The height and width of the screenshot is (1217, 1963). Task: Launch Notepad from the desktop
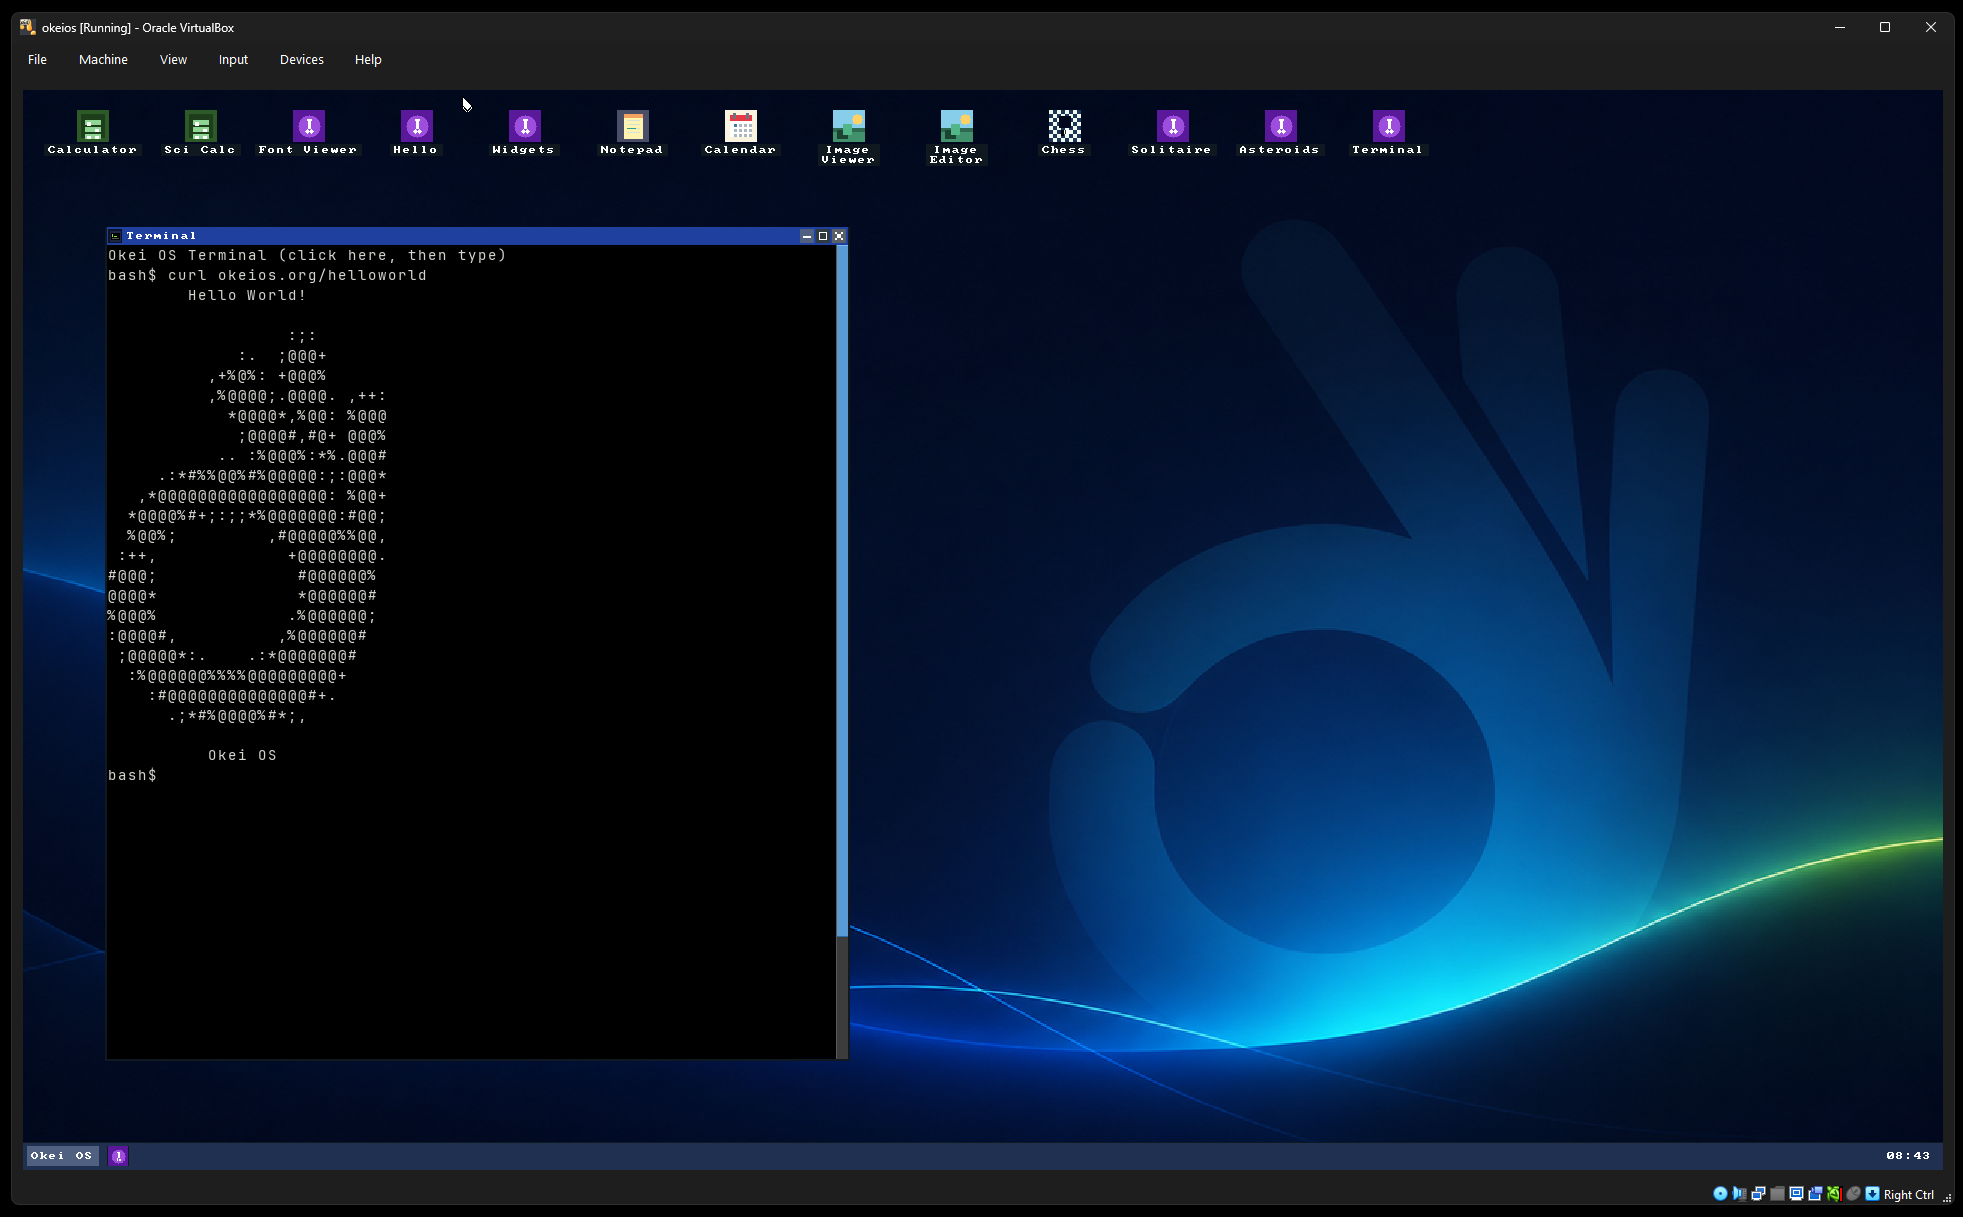click(x=632, y=132)
